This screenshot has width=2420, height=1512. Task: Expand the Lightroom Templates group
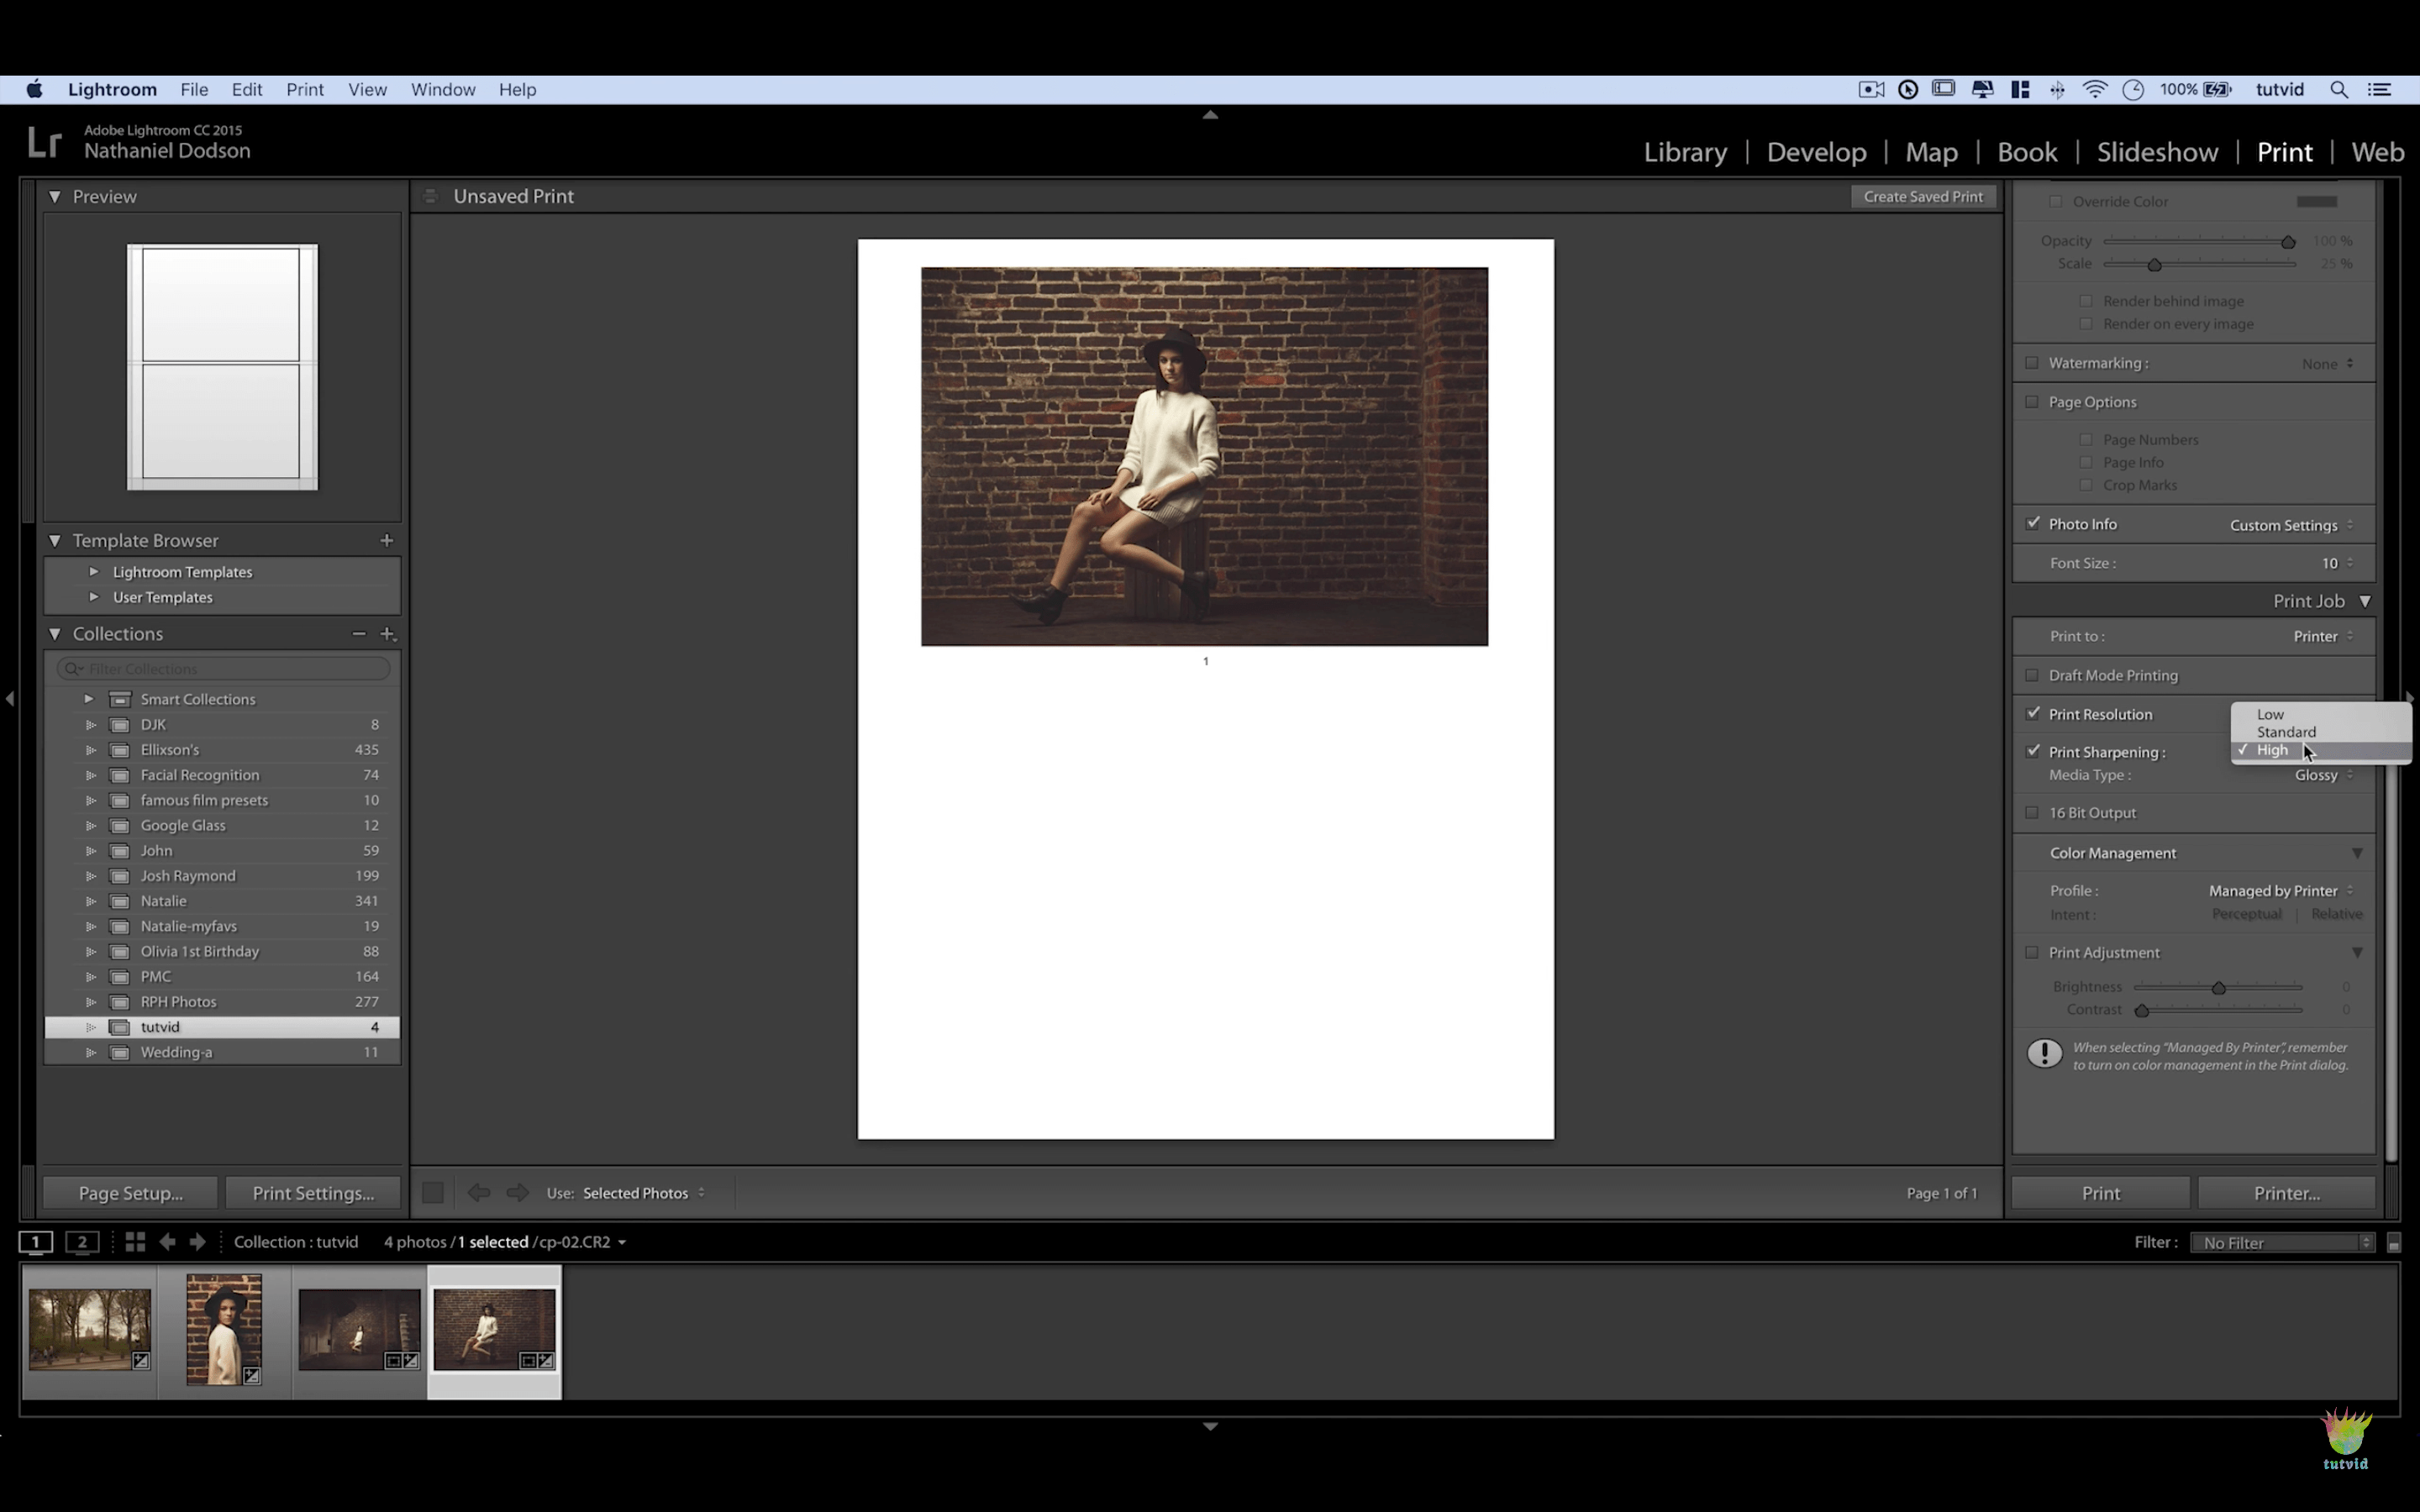tap(94, 571)
